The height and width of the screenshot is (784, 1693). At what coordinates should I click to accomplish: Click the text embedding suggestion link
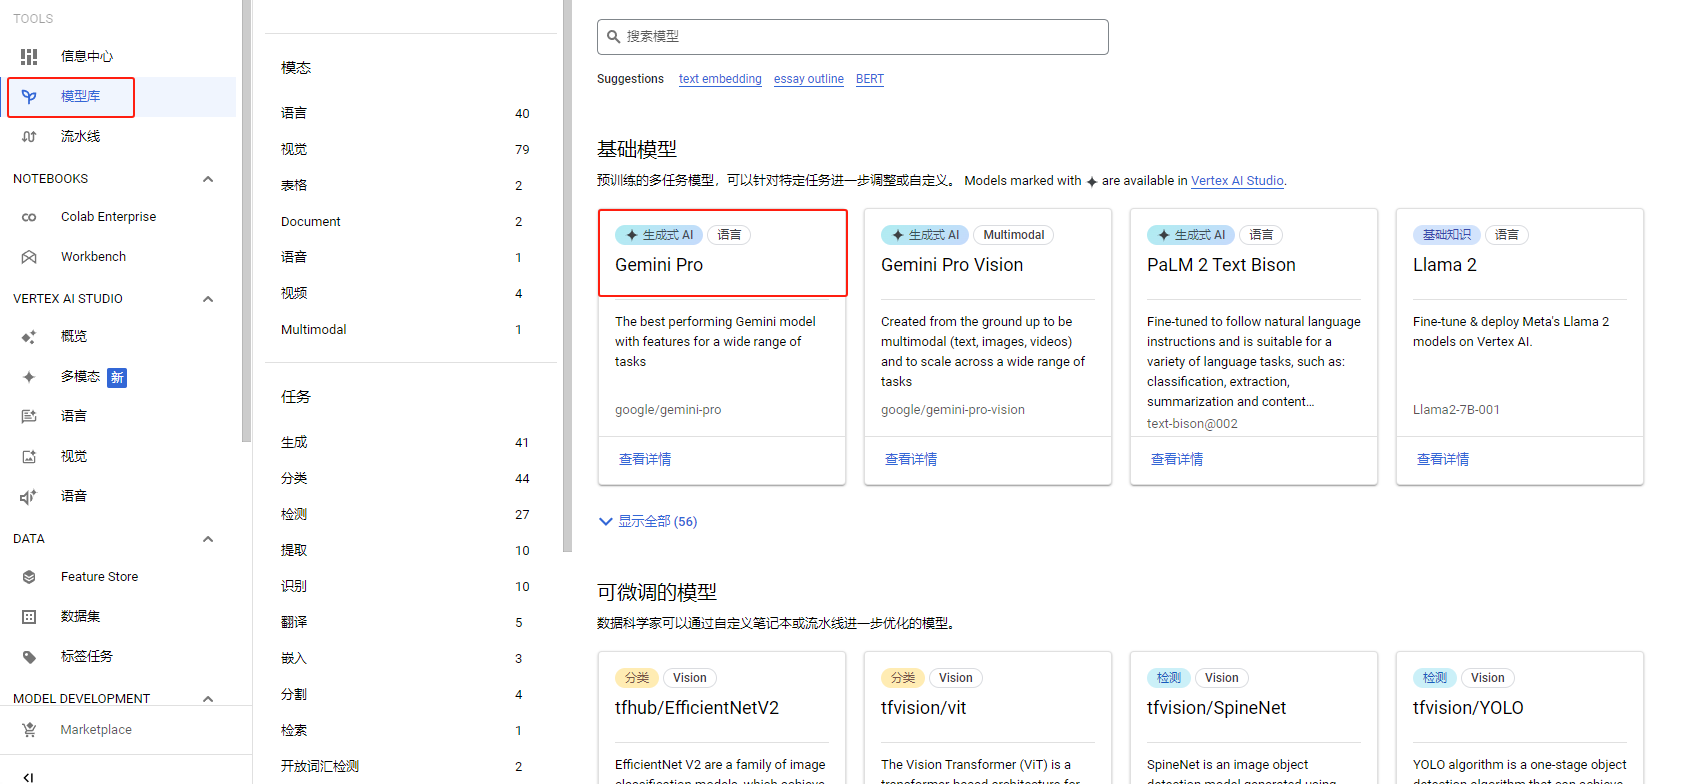pyautogui.click(x=720, y=79)
